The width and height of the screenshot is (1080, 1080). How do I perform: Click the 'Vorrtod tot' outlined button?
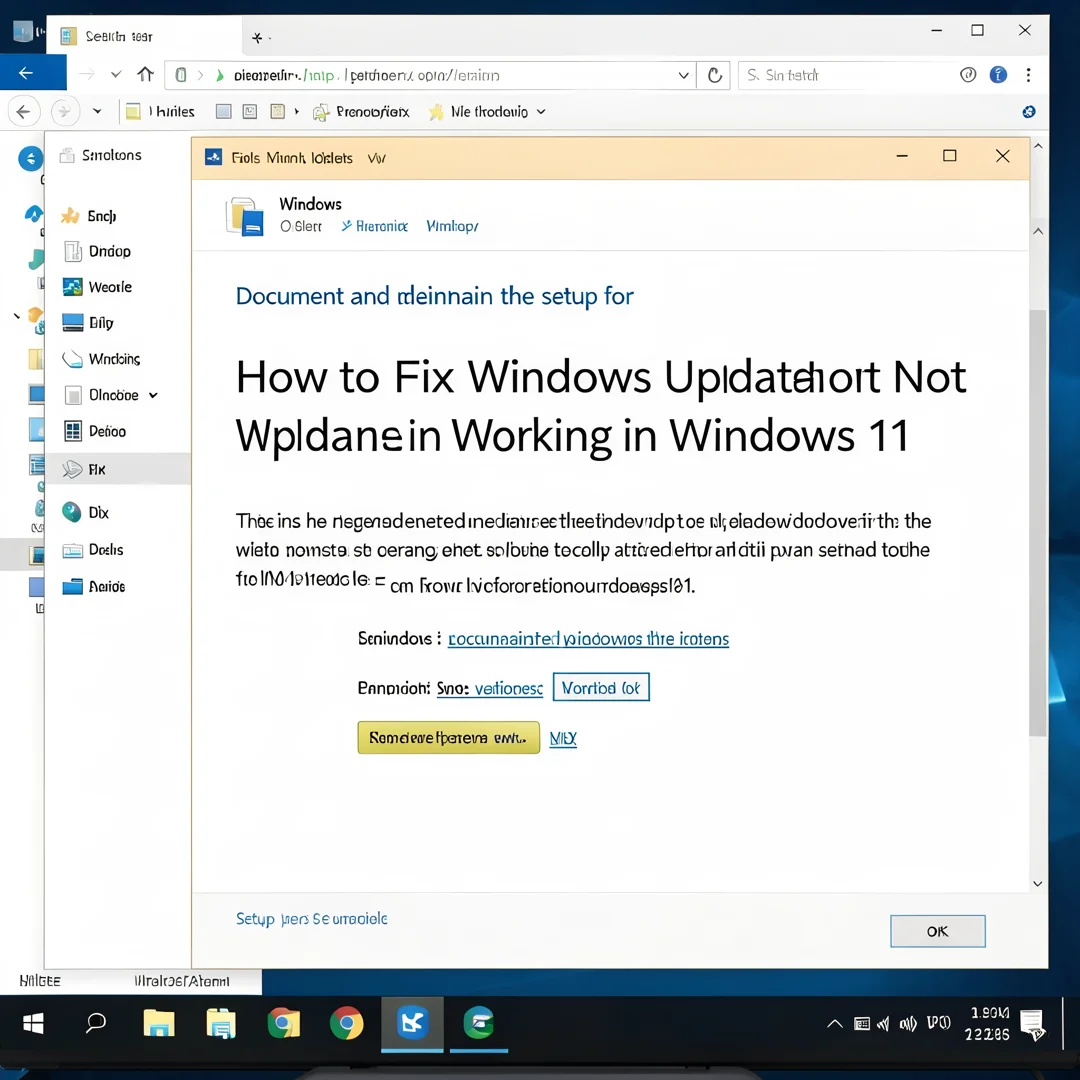[x=601, y=687]
